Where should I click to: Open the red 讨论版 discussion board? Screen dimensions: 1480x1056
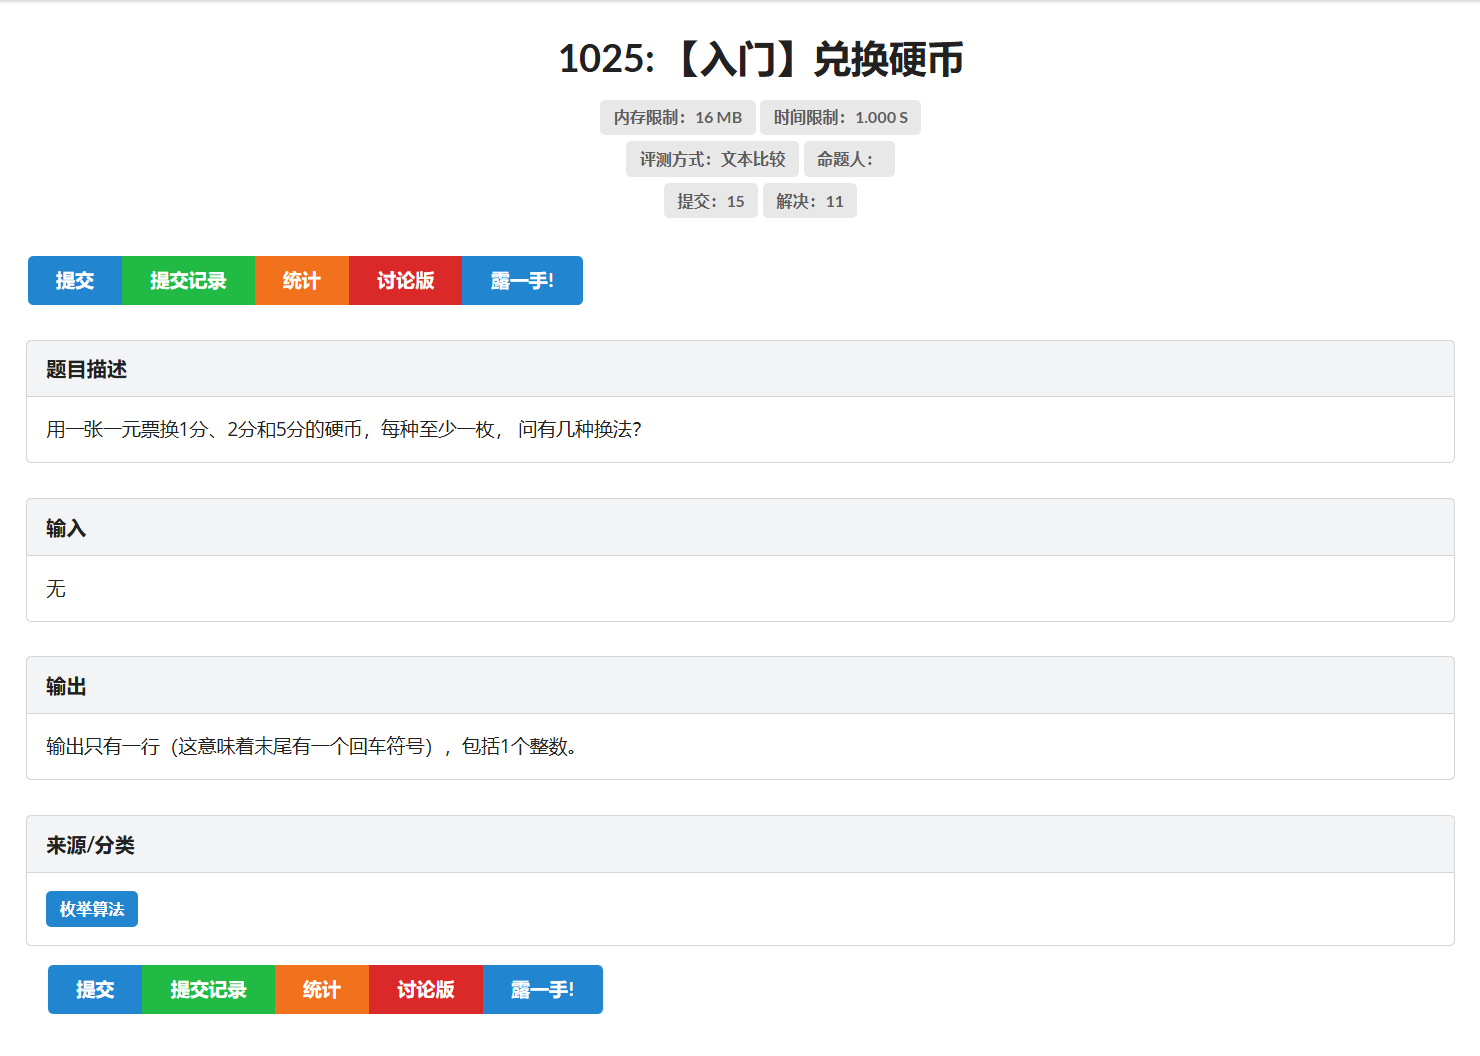click(404, 281)
